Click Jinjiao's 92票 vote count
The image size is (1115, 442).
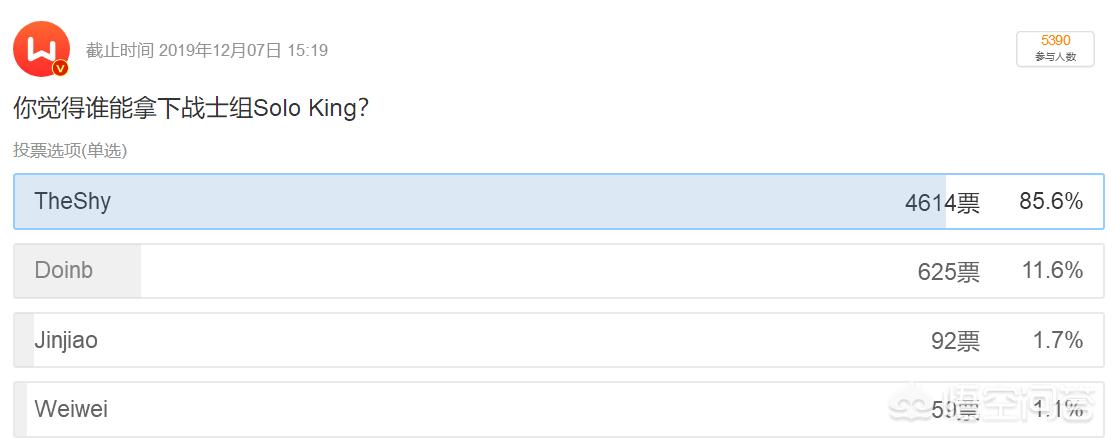point(955,341)
